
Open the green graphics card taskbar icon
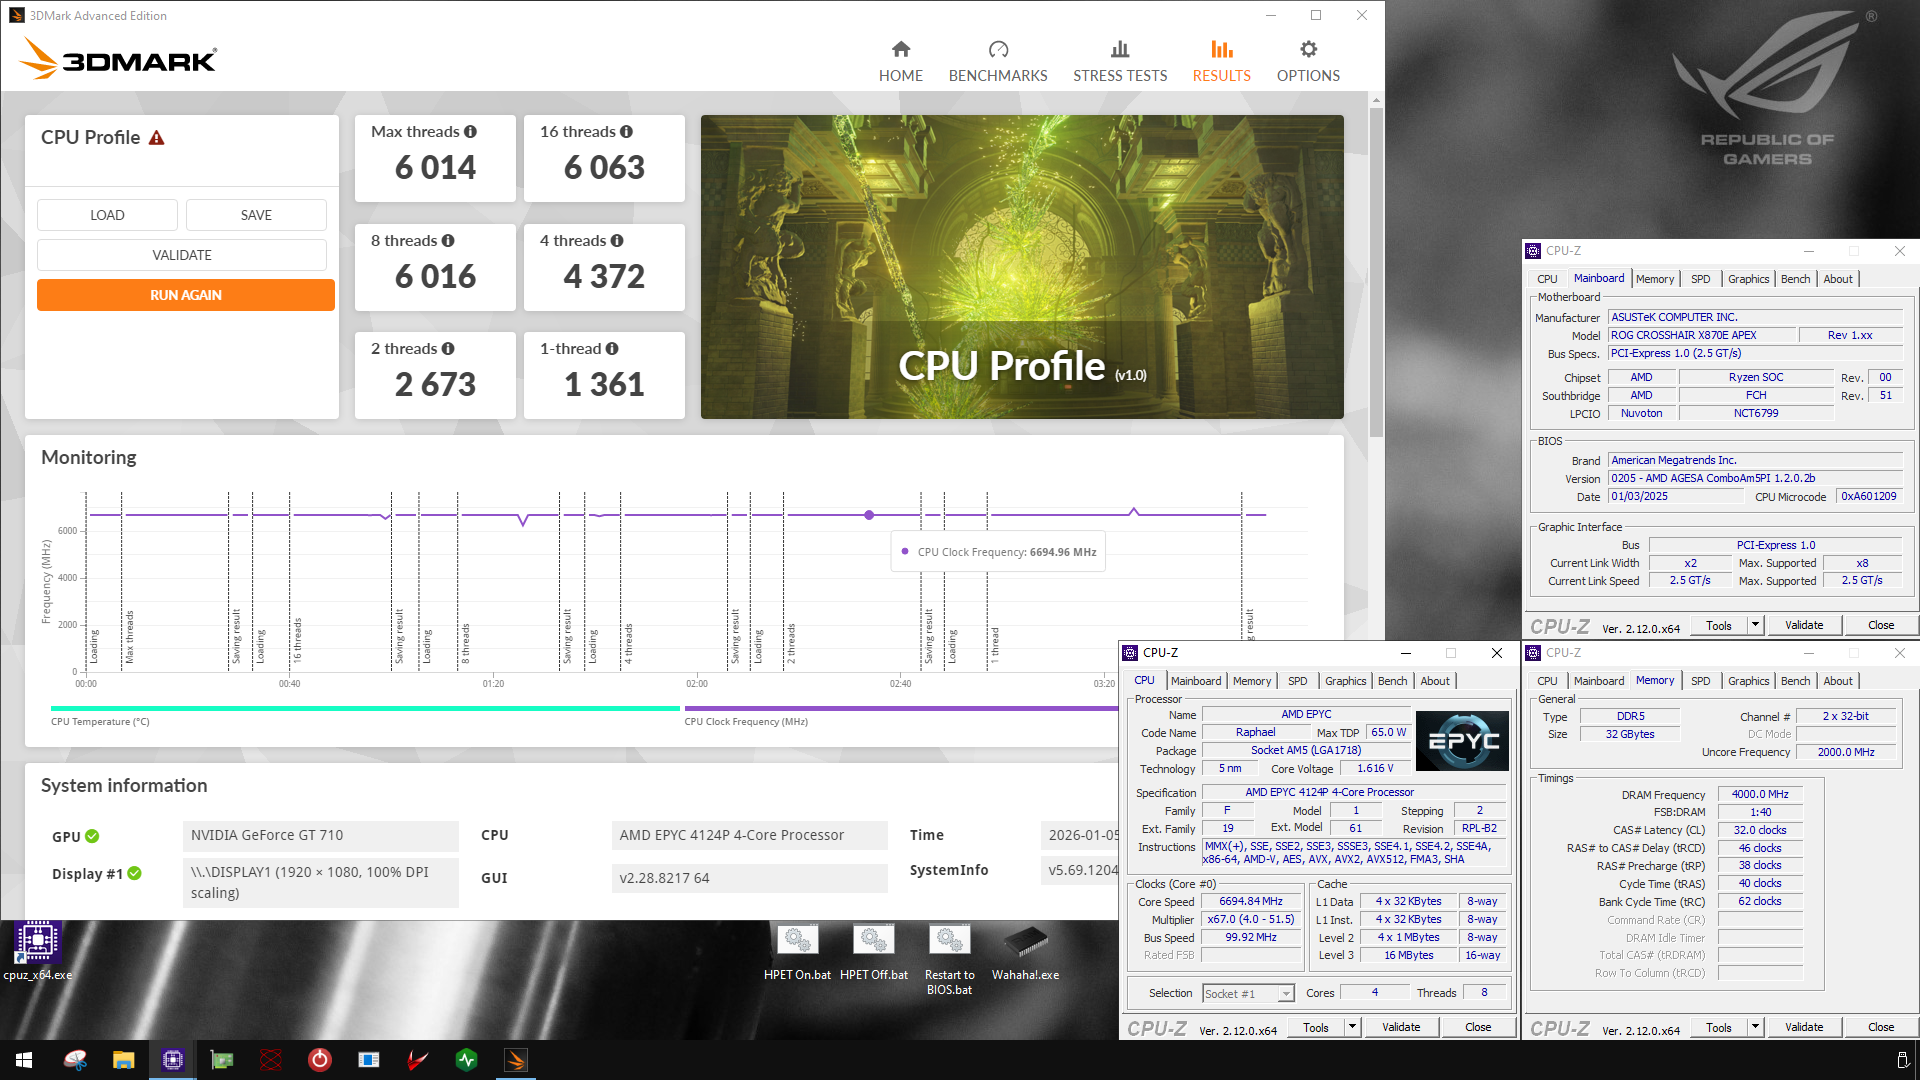(x=221, y=1060)
